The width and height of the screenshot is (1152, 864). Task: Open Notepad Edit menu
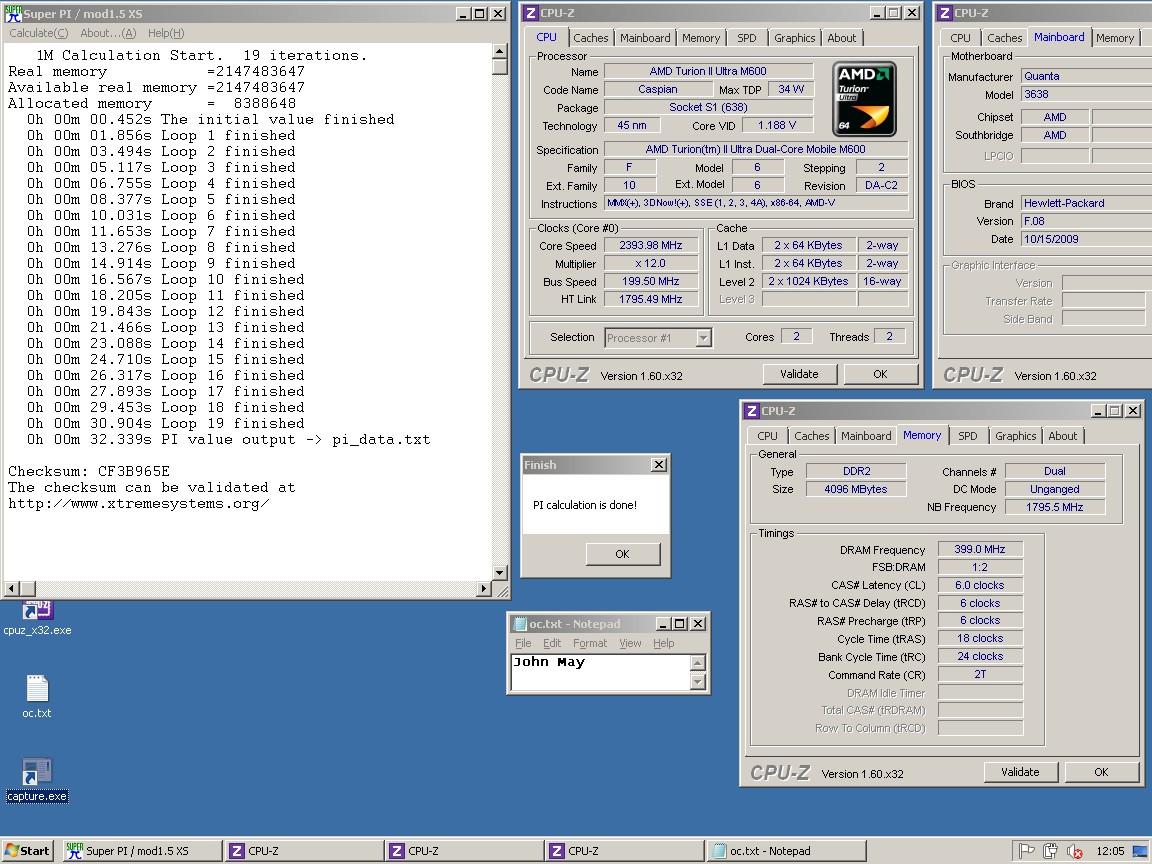[552, 643]
